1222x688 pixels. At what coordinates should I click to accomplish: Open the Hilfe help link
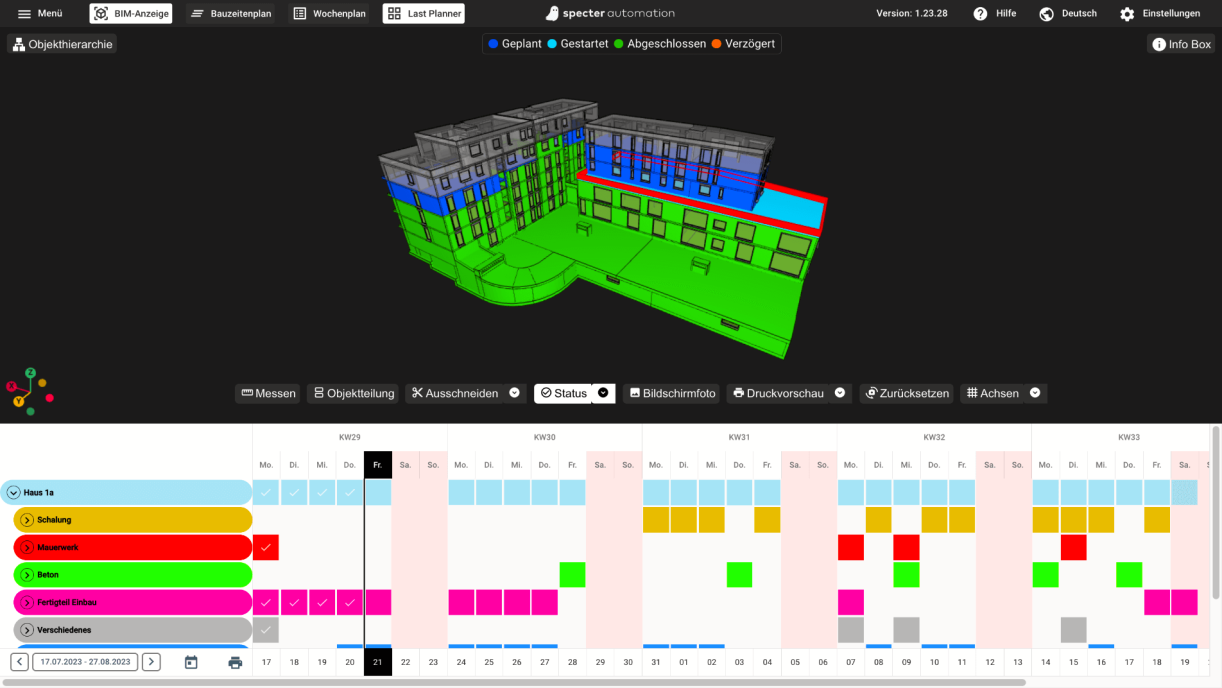(995, 14)
